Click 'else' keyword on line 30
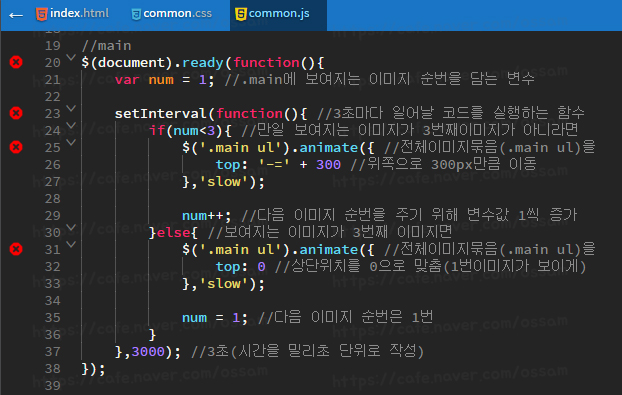Screen dimensions: 622x395 (x=174, y=233)
